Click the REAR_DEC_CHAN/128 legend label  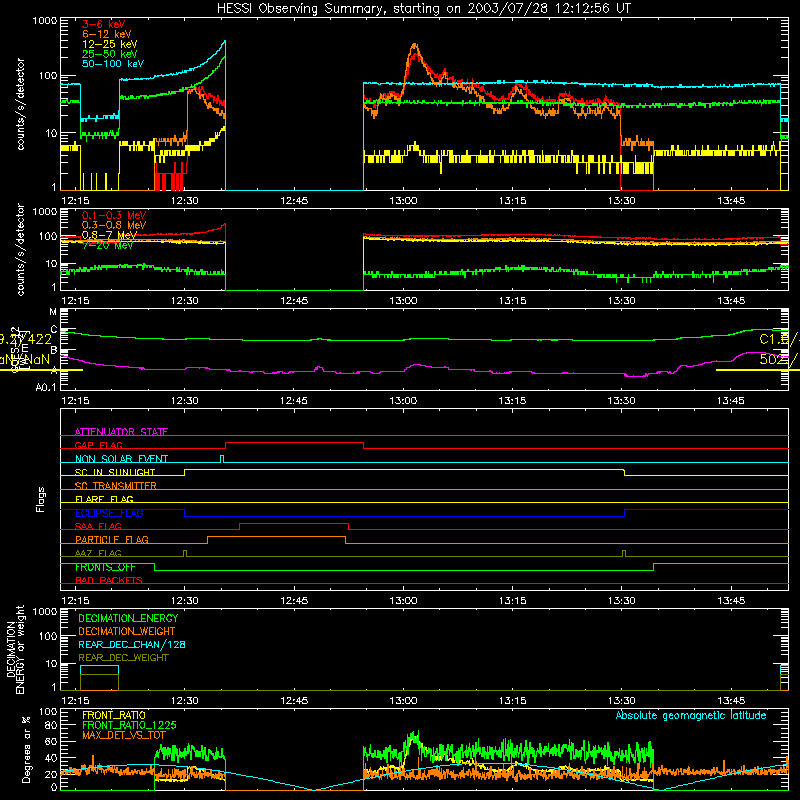[132, 644]
